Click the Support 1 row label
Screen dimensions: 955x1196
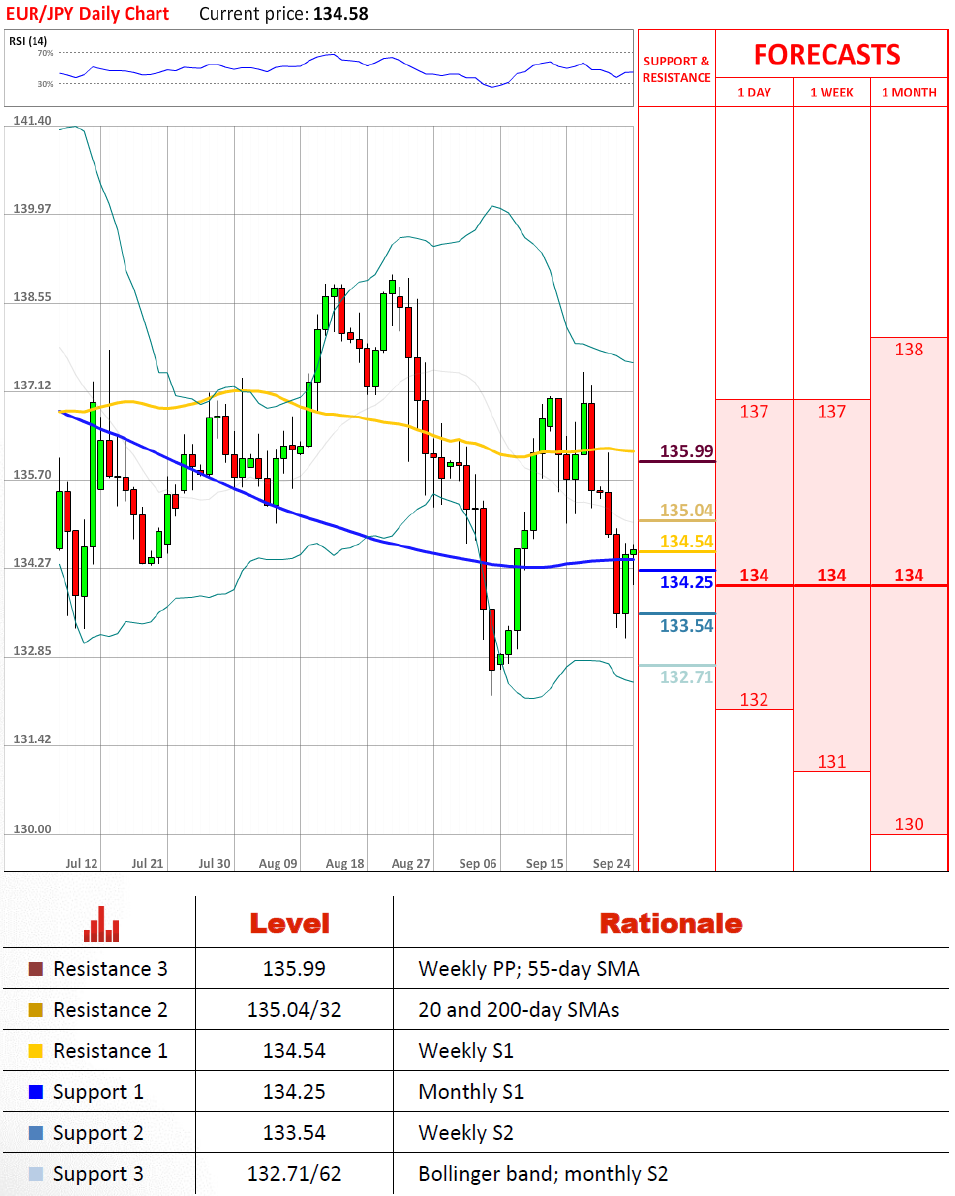click(98, 1092)
